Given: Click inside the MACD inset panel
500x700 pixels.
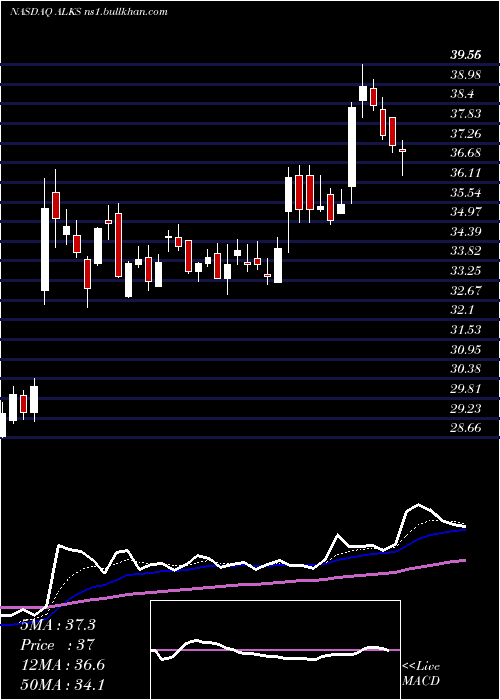Looking at the screenshot, I should click(x=275, y=650).
